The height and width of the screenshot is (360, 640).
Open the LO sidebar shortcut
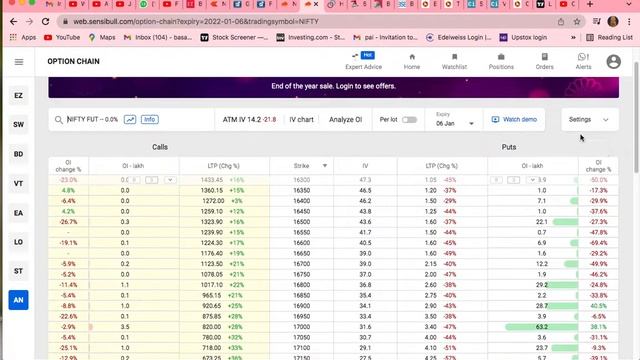(18, 242)
